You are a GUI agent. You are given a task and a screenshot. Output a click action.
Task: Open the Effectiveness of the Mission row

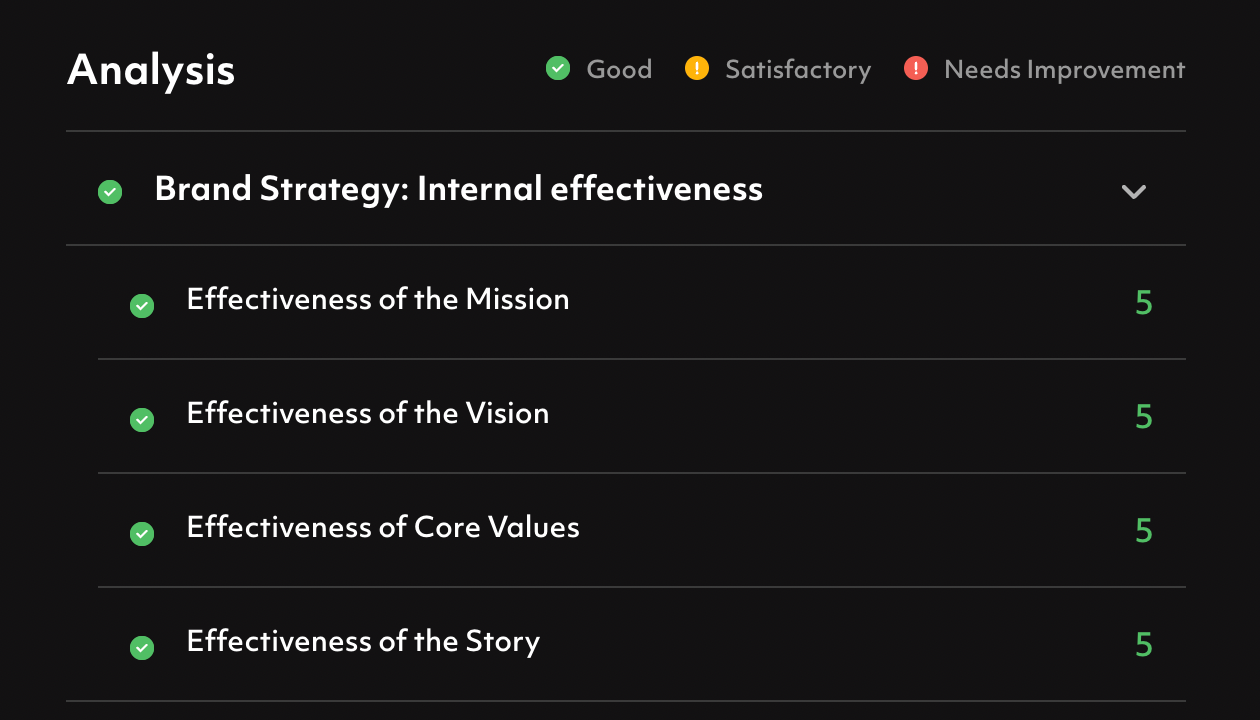click(378, 300)
